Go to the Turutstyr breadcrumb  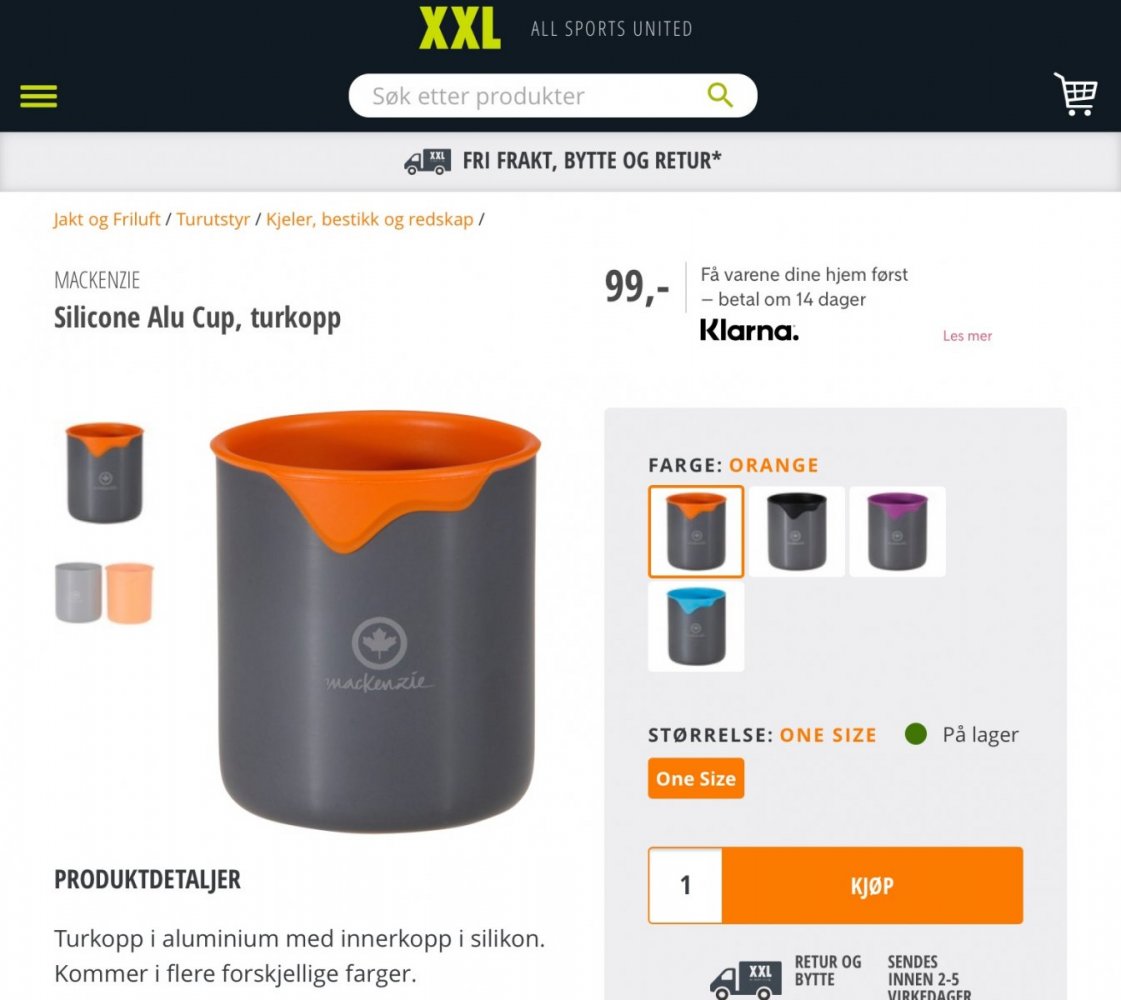pos(213,219)
